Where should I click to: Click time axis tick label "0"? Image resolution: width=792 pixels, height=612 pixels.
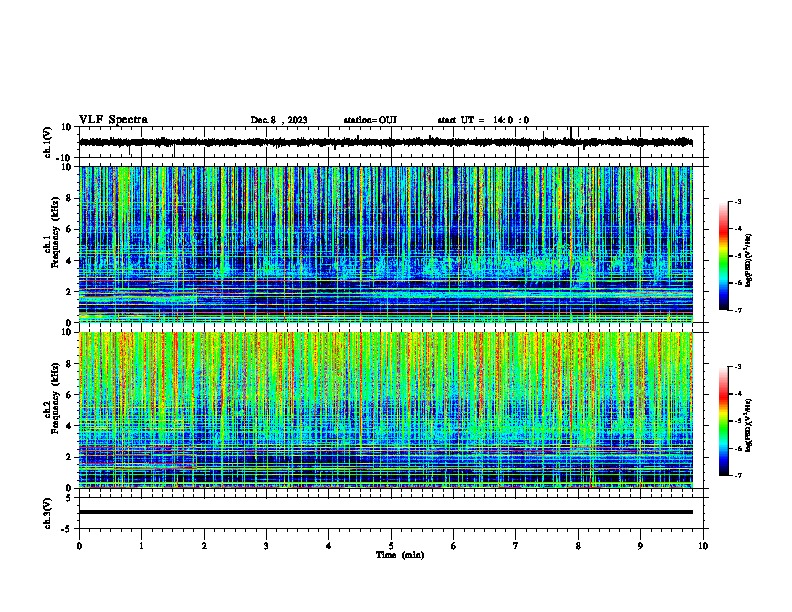[x=79, y=546]
